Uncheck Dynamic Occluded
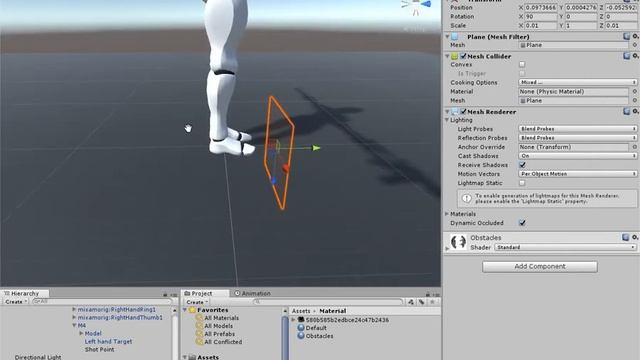Screen dimensions: 640x360 [x=522, y=223]
